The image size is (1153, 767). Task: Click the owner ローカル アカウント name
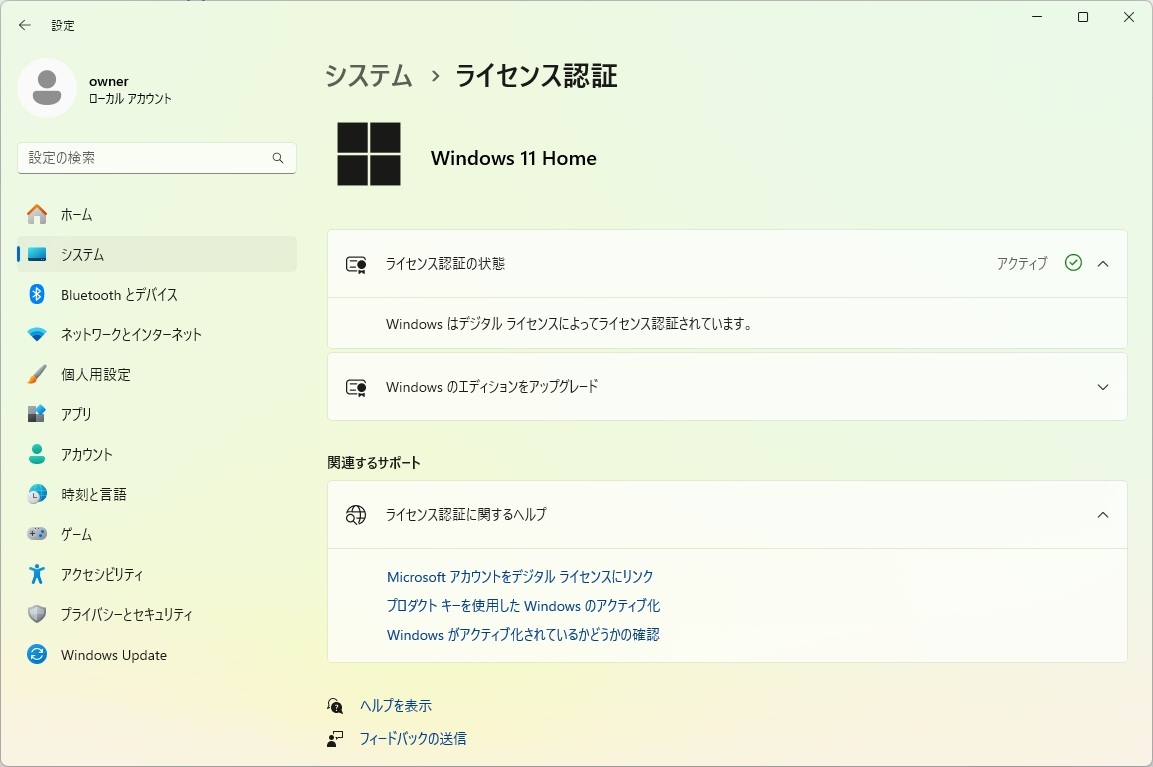pos(129,90)
